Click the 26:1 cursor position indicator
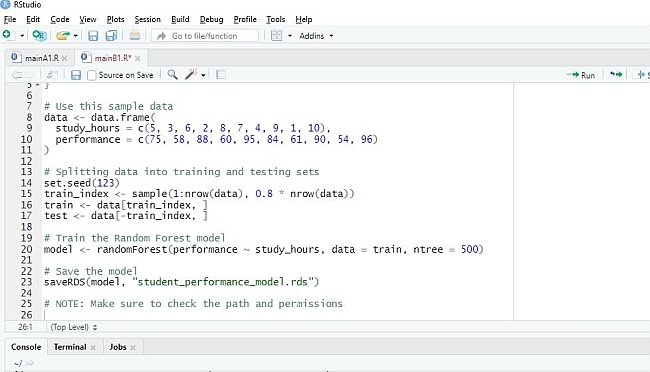This screenshot has width=650, height=372. pyautogui.click(x=25, y=327)
